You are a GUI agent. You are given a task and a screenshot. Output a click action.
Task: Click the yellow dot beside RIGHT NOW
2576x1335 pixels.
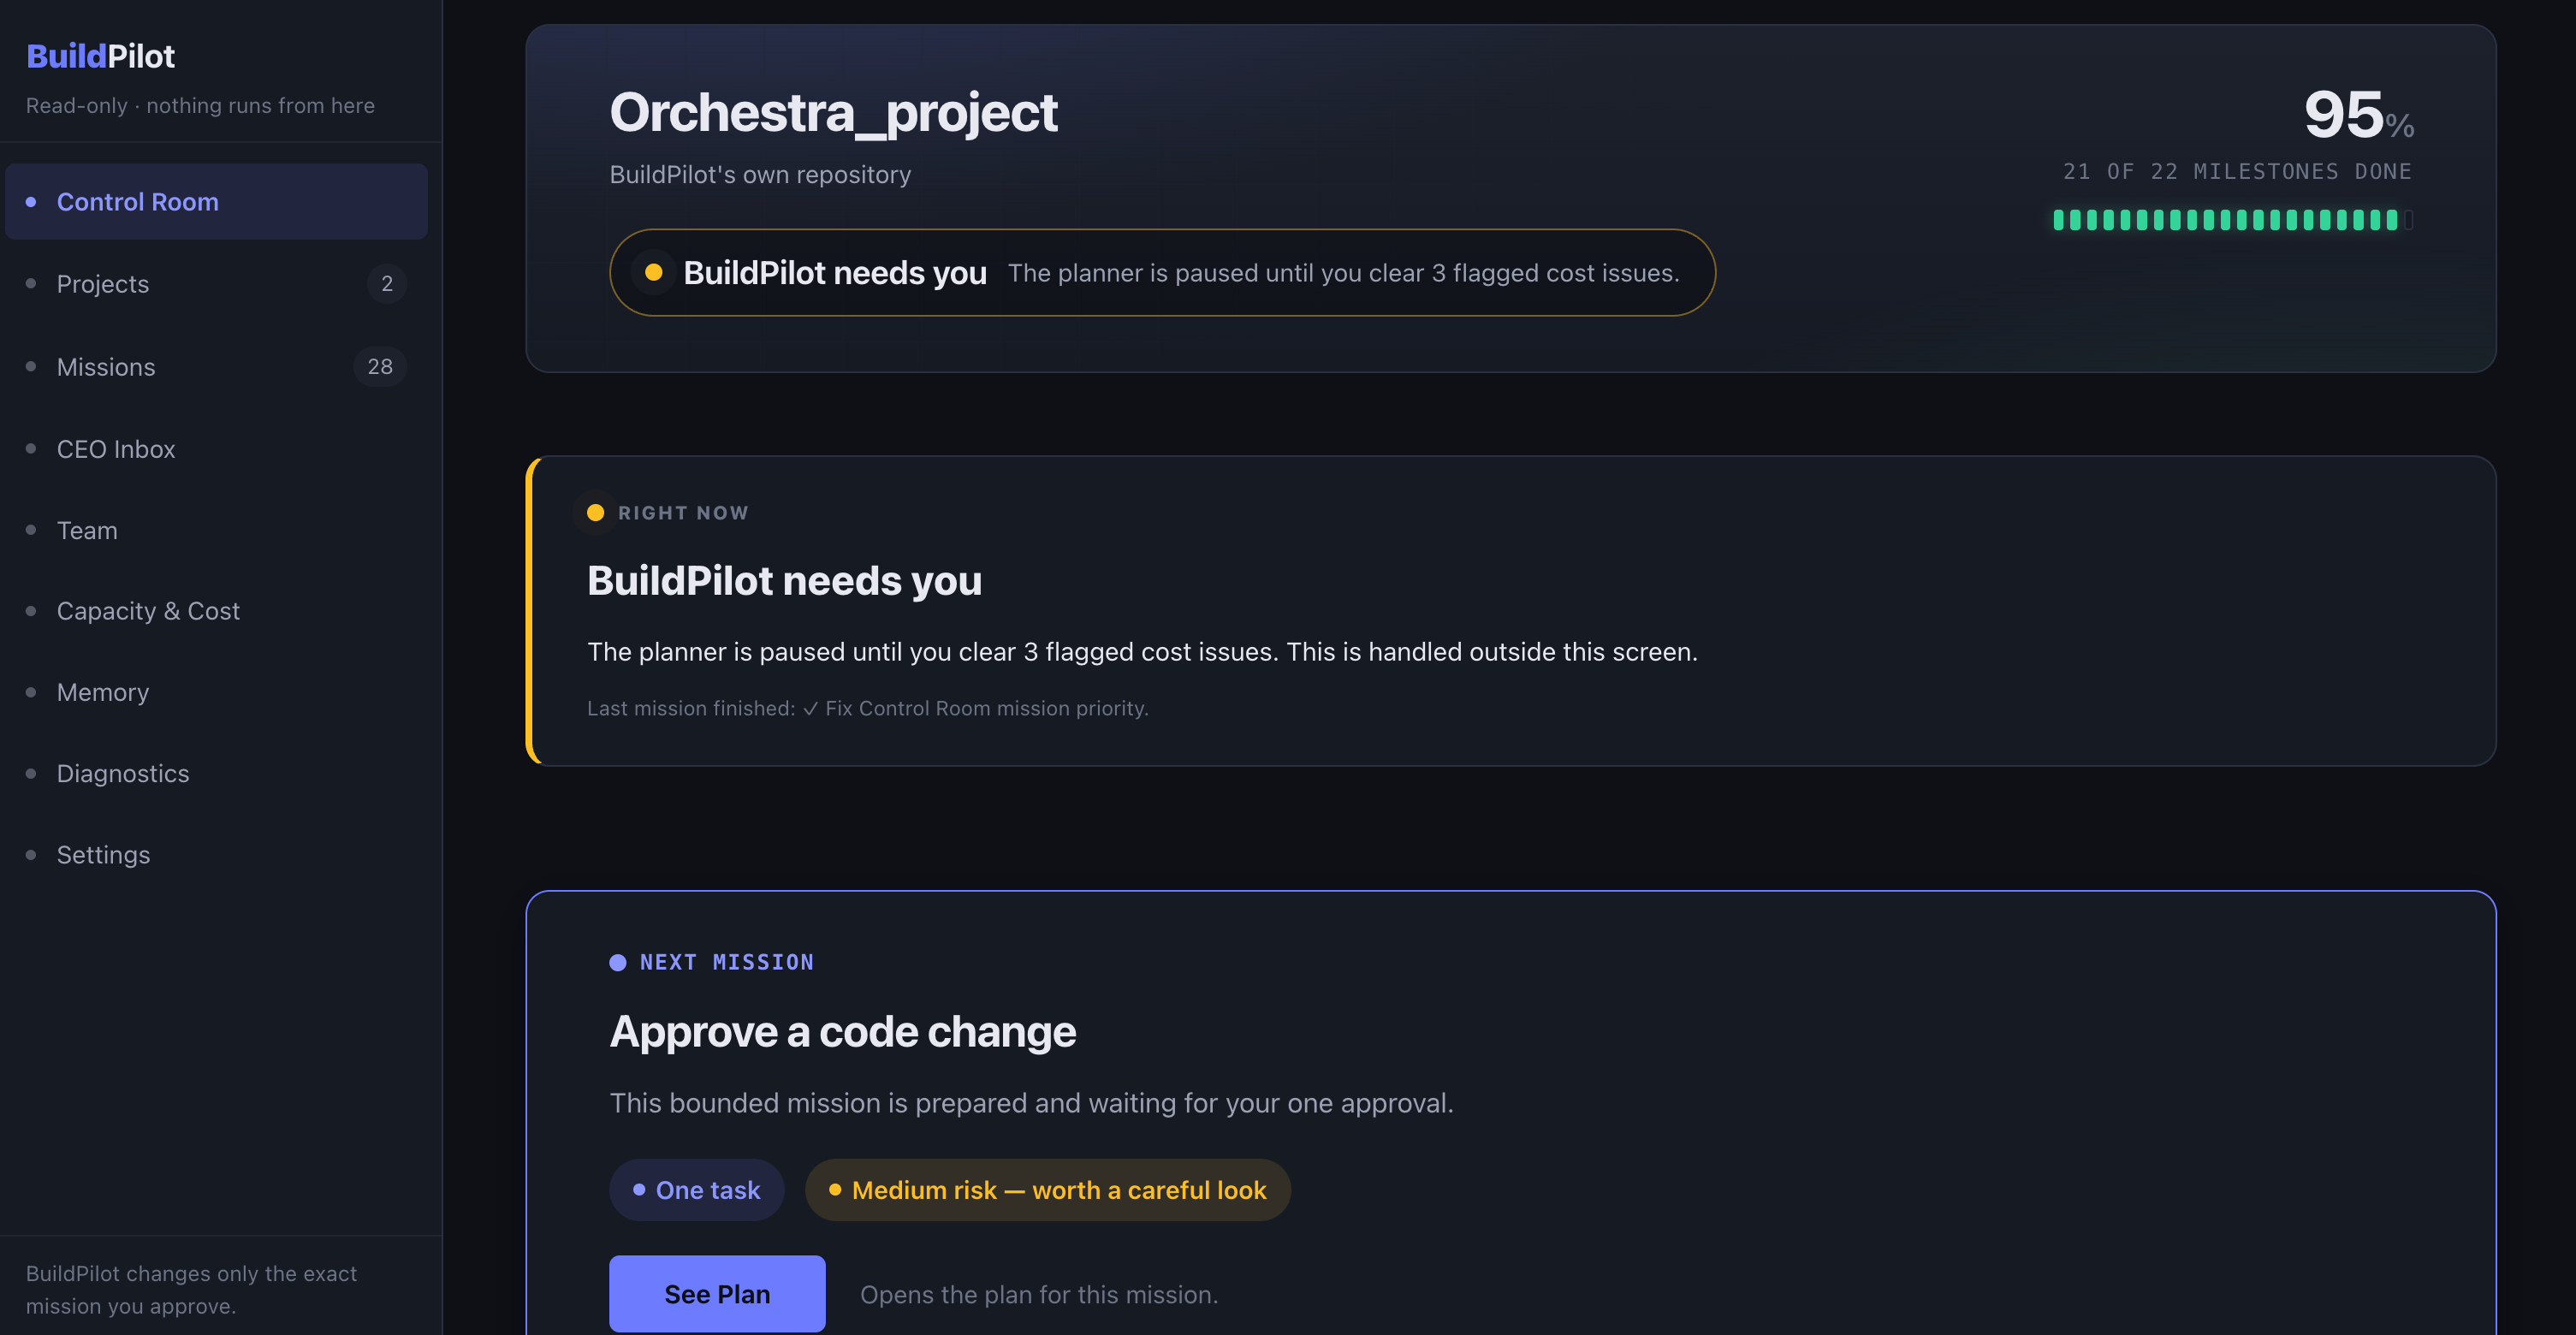[x=595, y=513]
